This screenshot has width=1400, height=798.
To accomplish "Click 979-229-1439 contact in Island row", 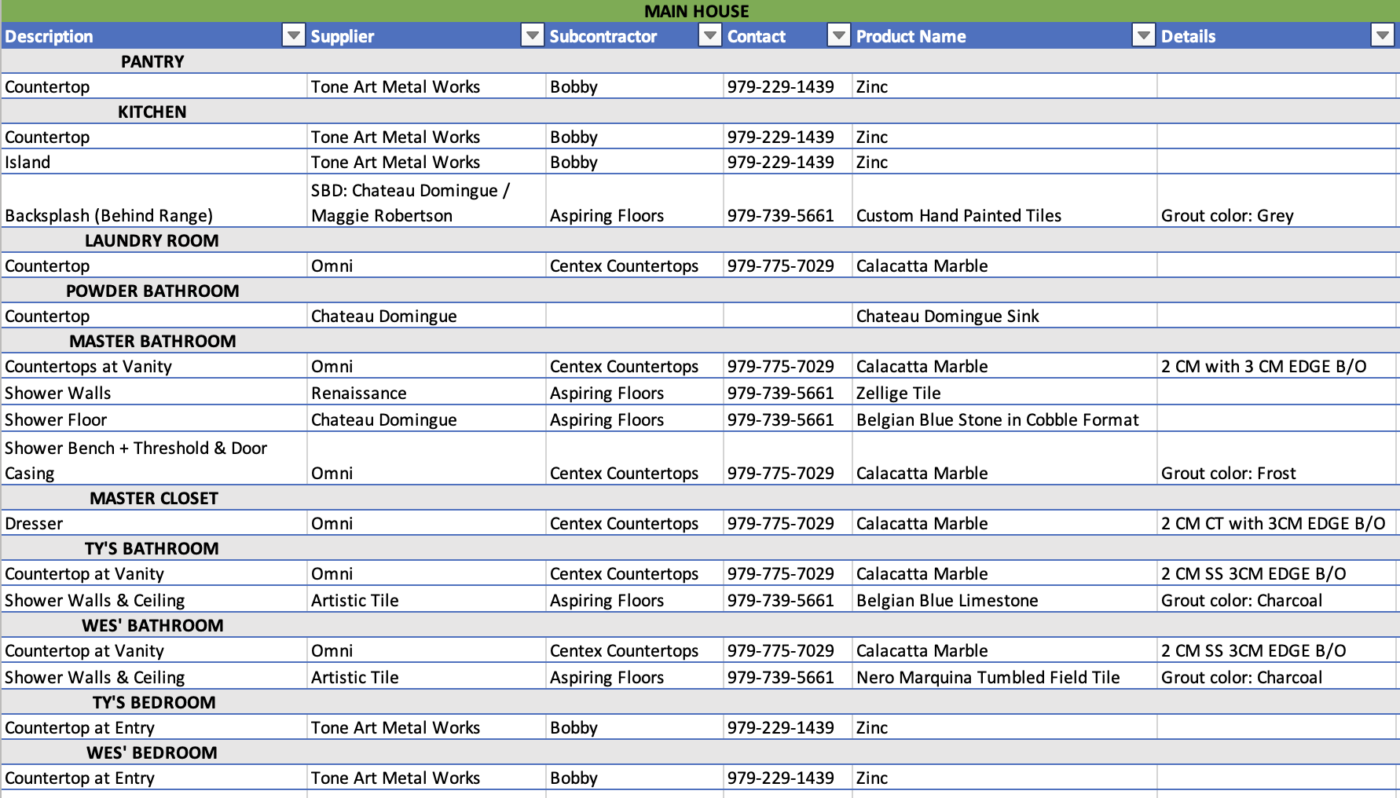I will point(787,162).
